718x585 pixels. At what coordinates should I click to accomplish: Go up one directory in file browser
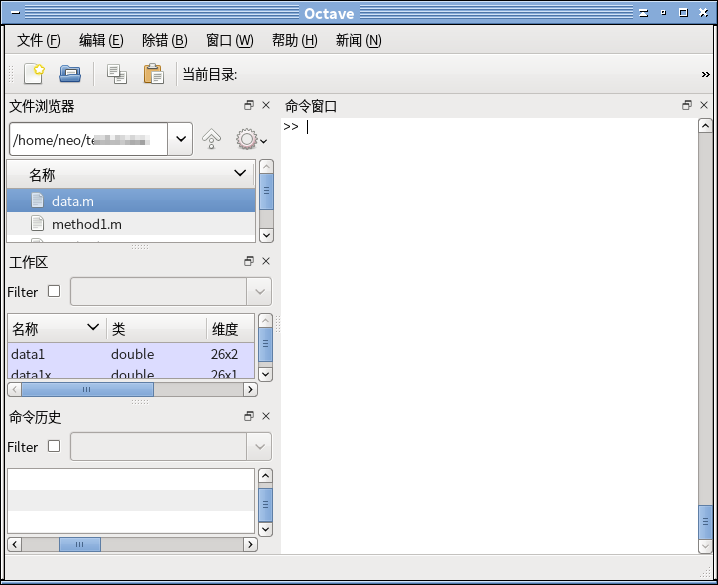click(x=211, y=140)
